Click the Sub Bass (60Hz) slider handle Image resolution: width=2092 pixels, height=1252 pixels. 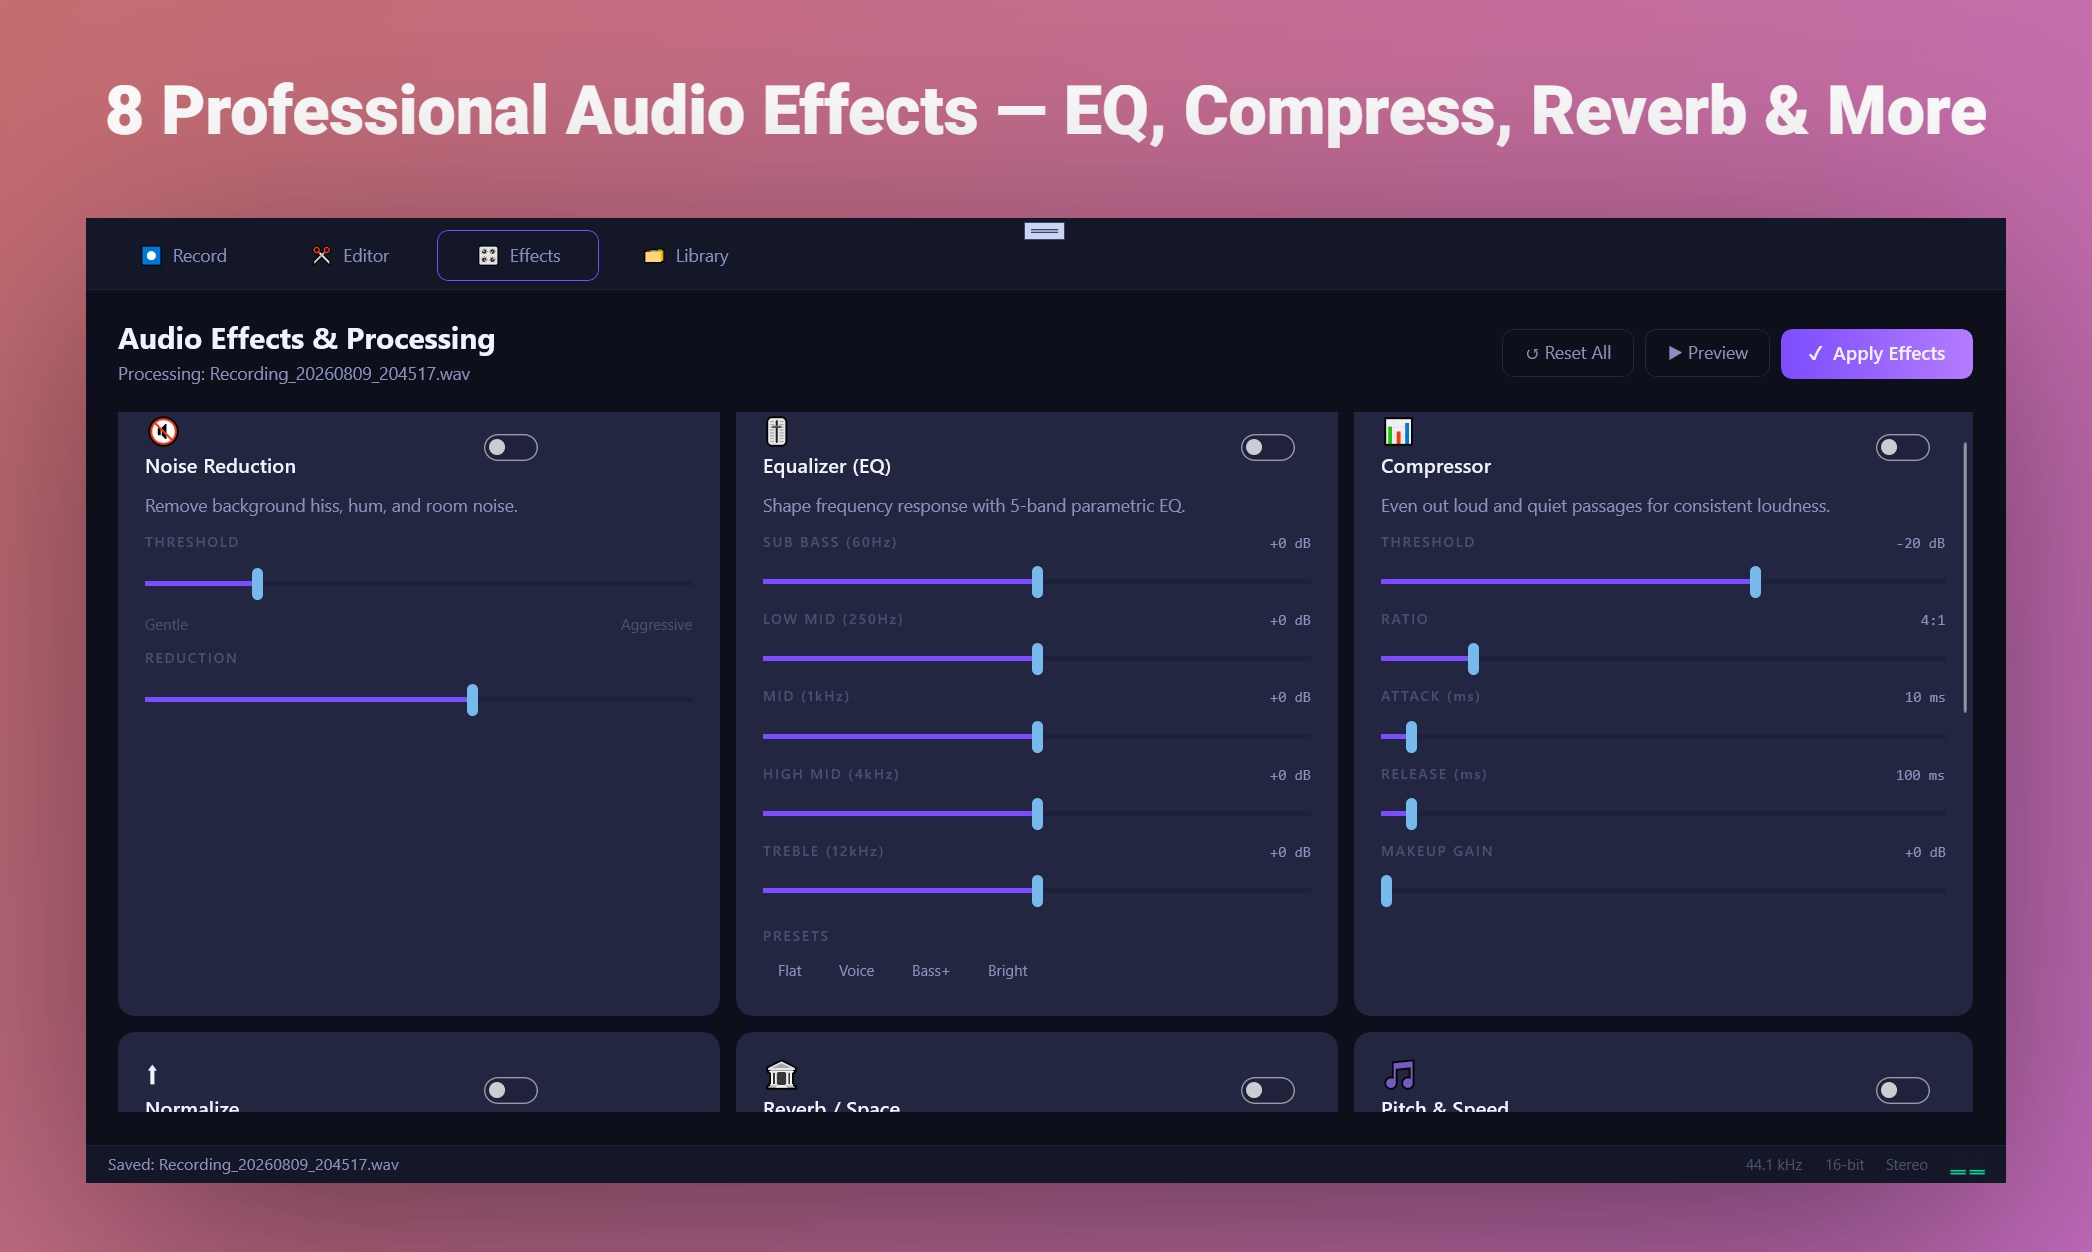[1038, 582]
